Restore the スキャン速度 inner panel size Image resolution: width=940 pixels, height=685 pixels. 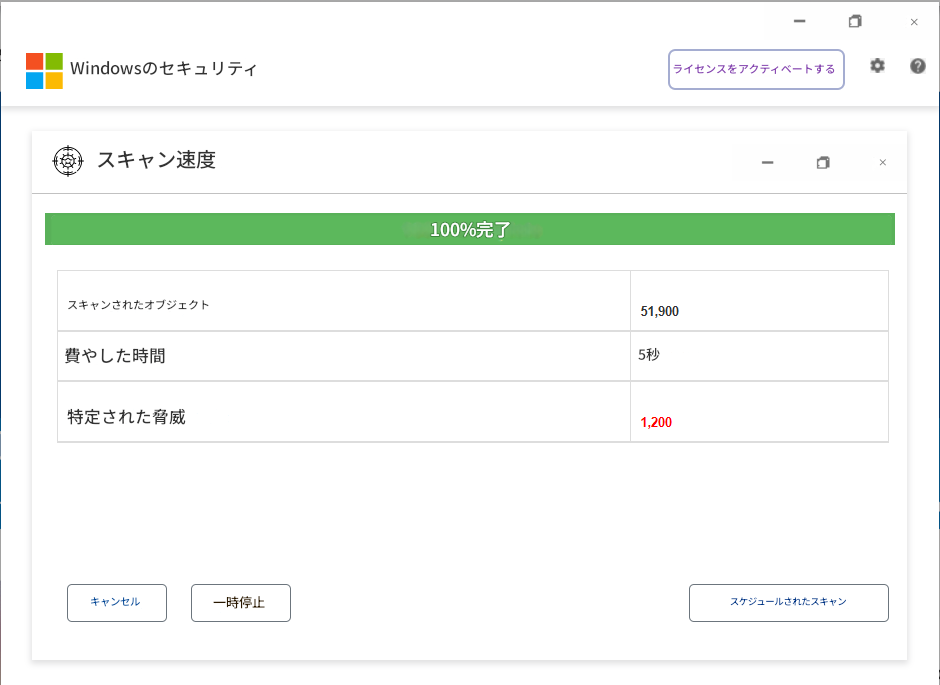pyautogui.click(x=823, y=163)
